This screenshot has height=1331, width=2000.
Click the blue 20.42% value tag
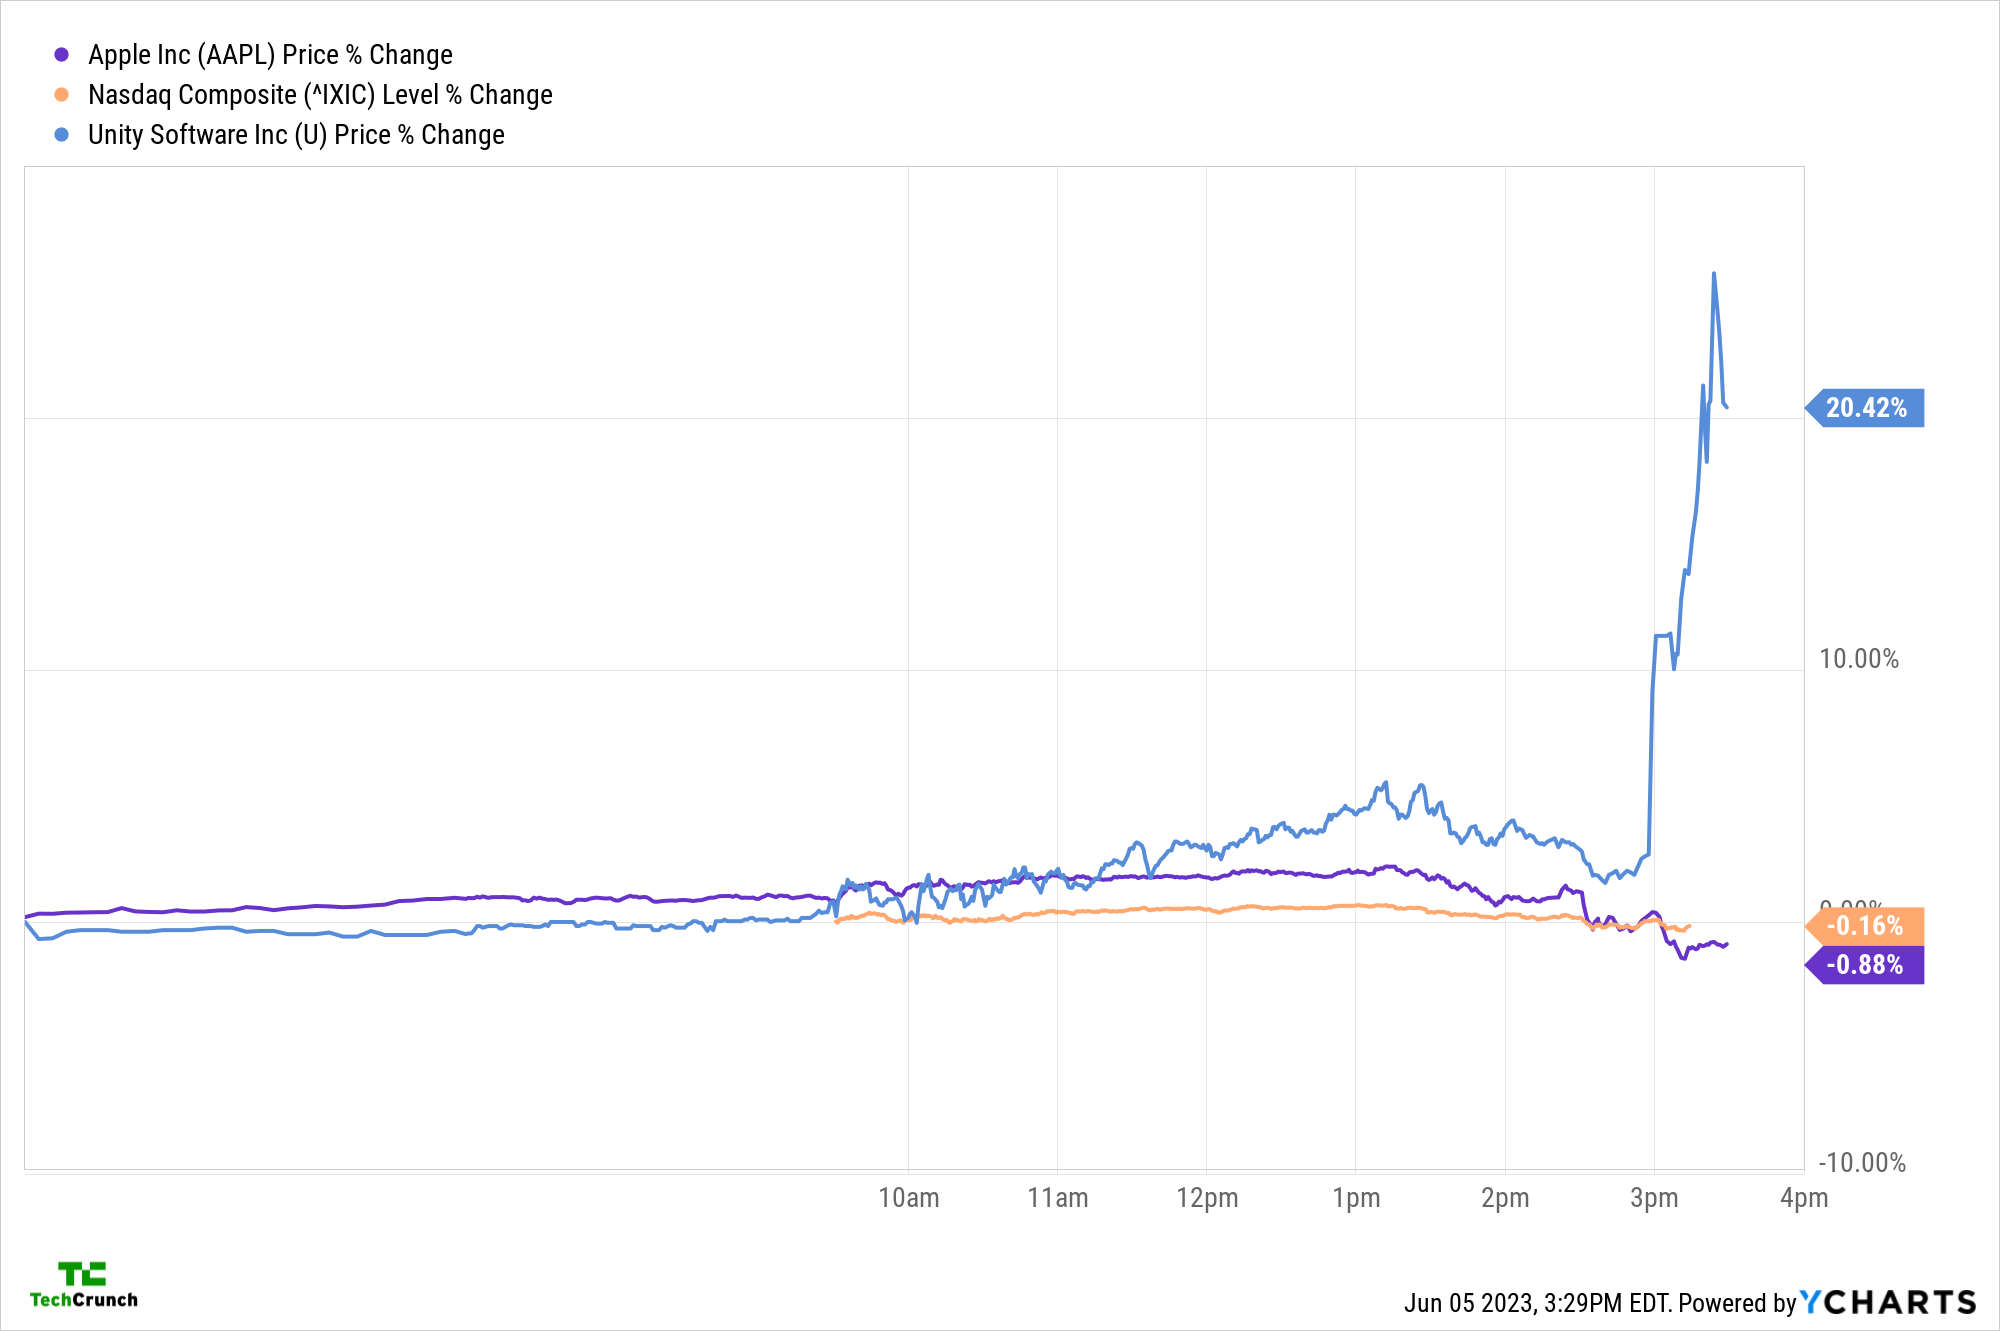(1866, 408)
